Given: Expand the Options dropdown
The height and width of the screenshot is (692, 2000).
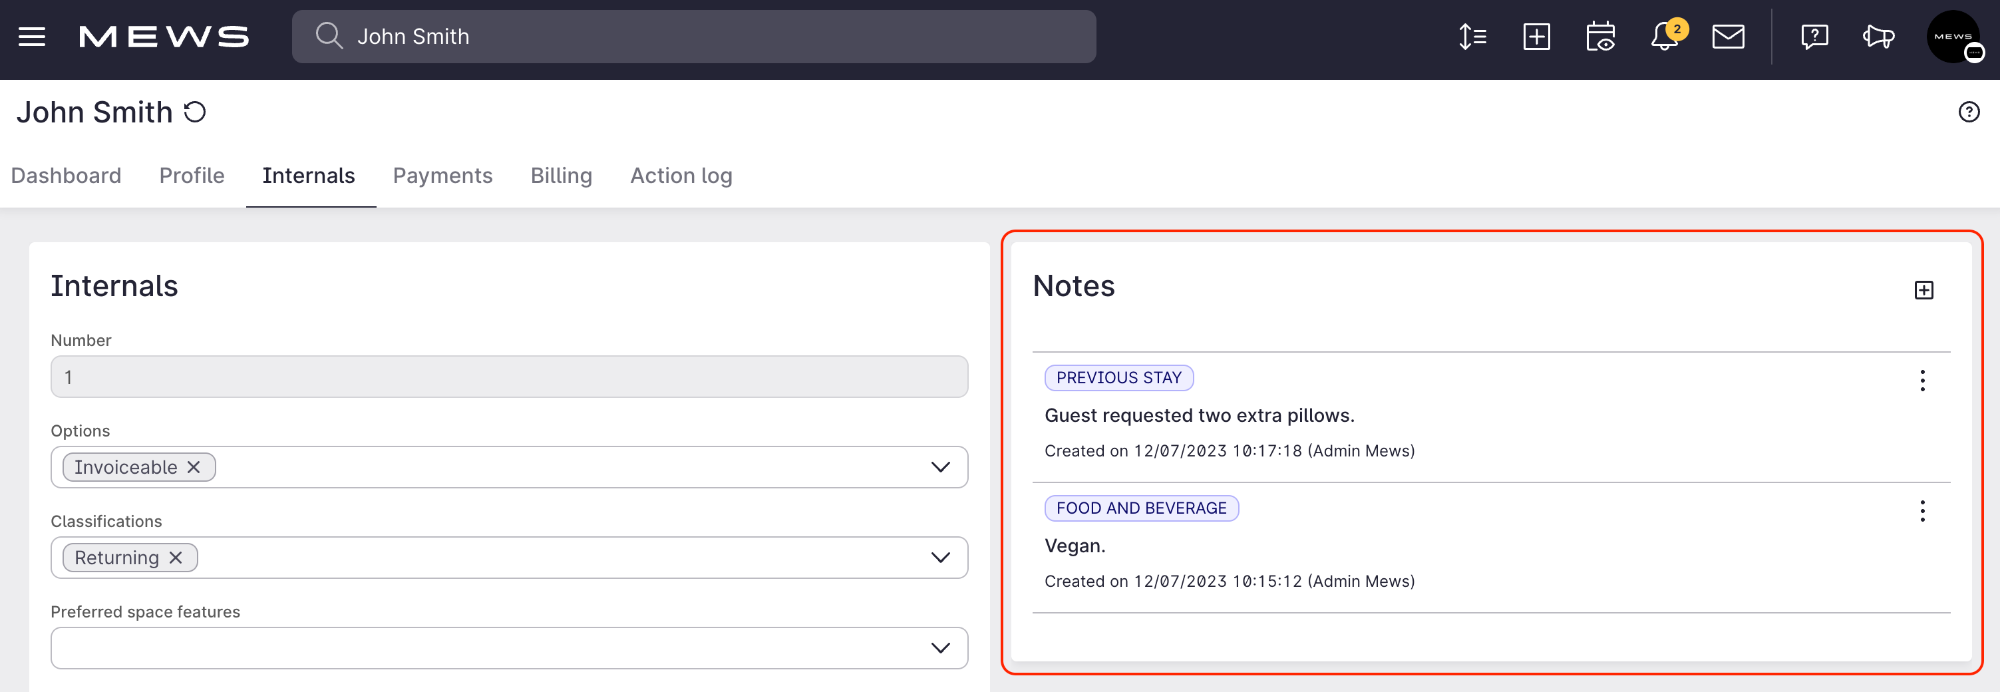Looking at the screenshot, I should (940, 467).
